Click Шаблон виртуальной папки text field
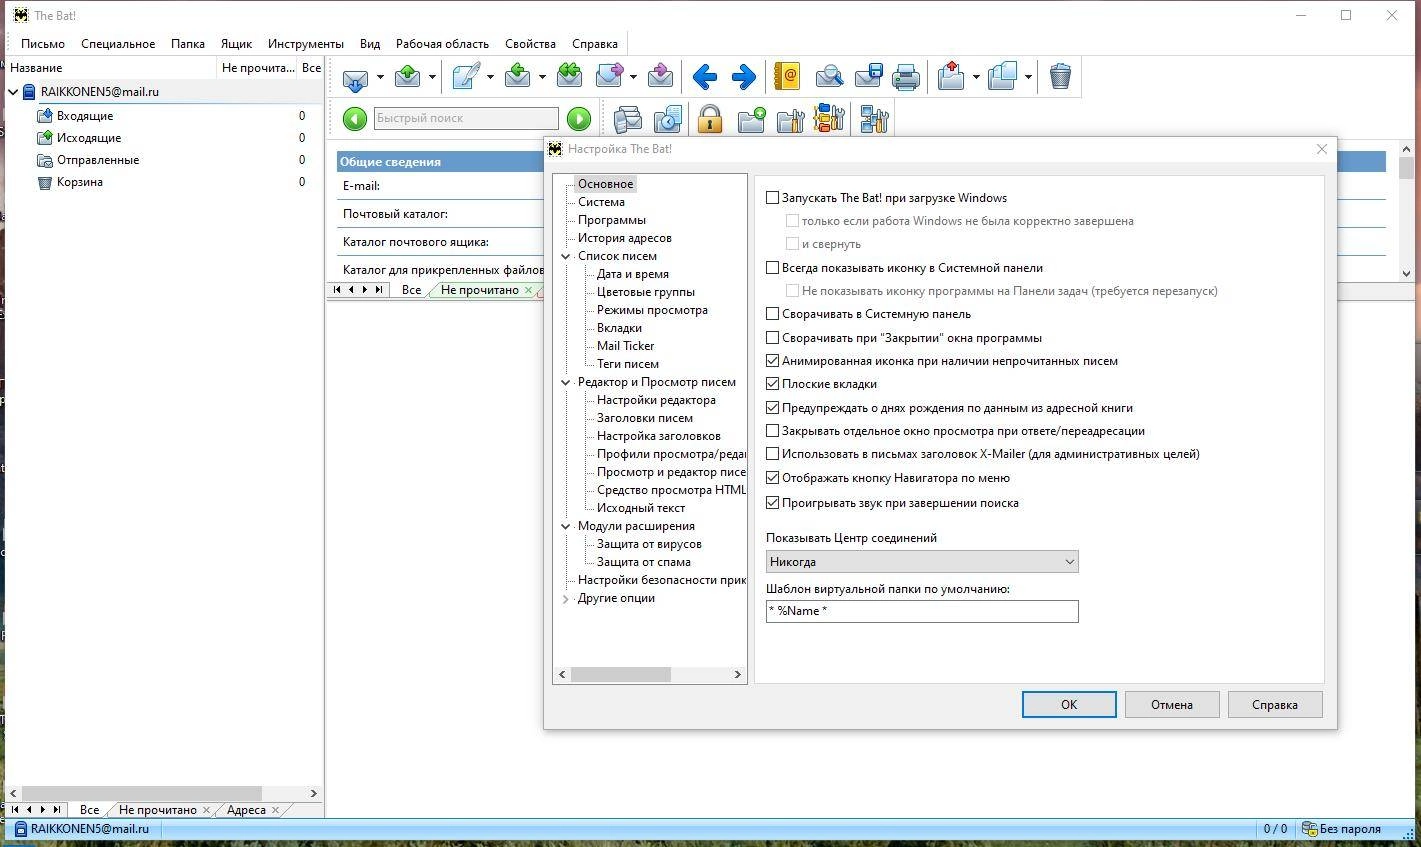The height and width of the screenshot is (847, 1421). (x=922, y=611)
